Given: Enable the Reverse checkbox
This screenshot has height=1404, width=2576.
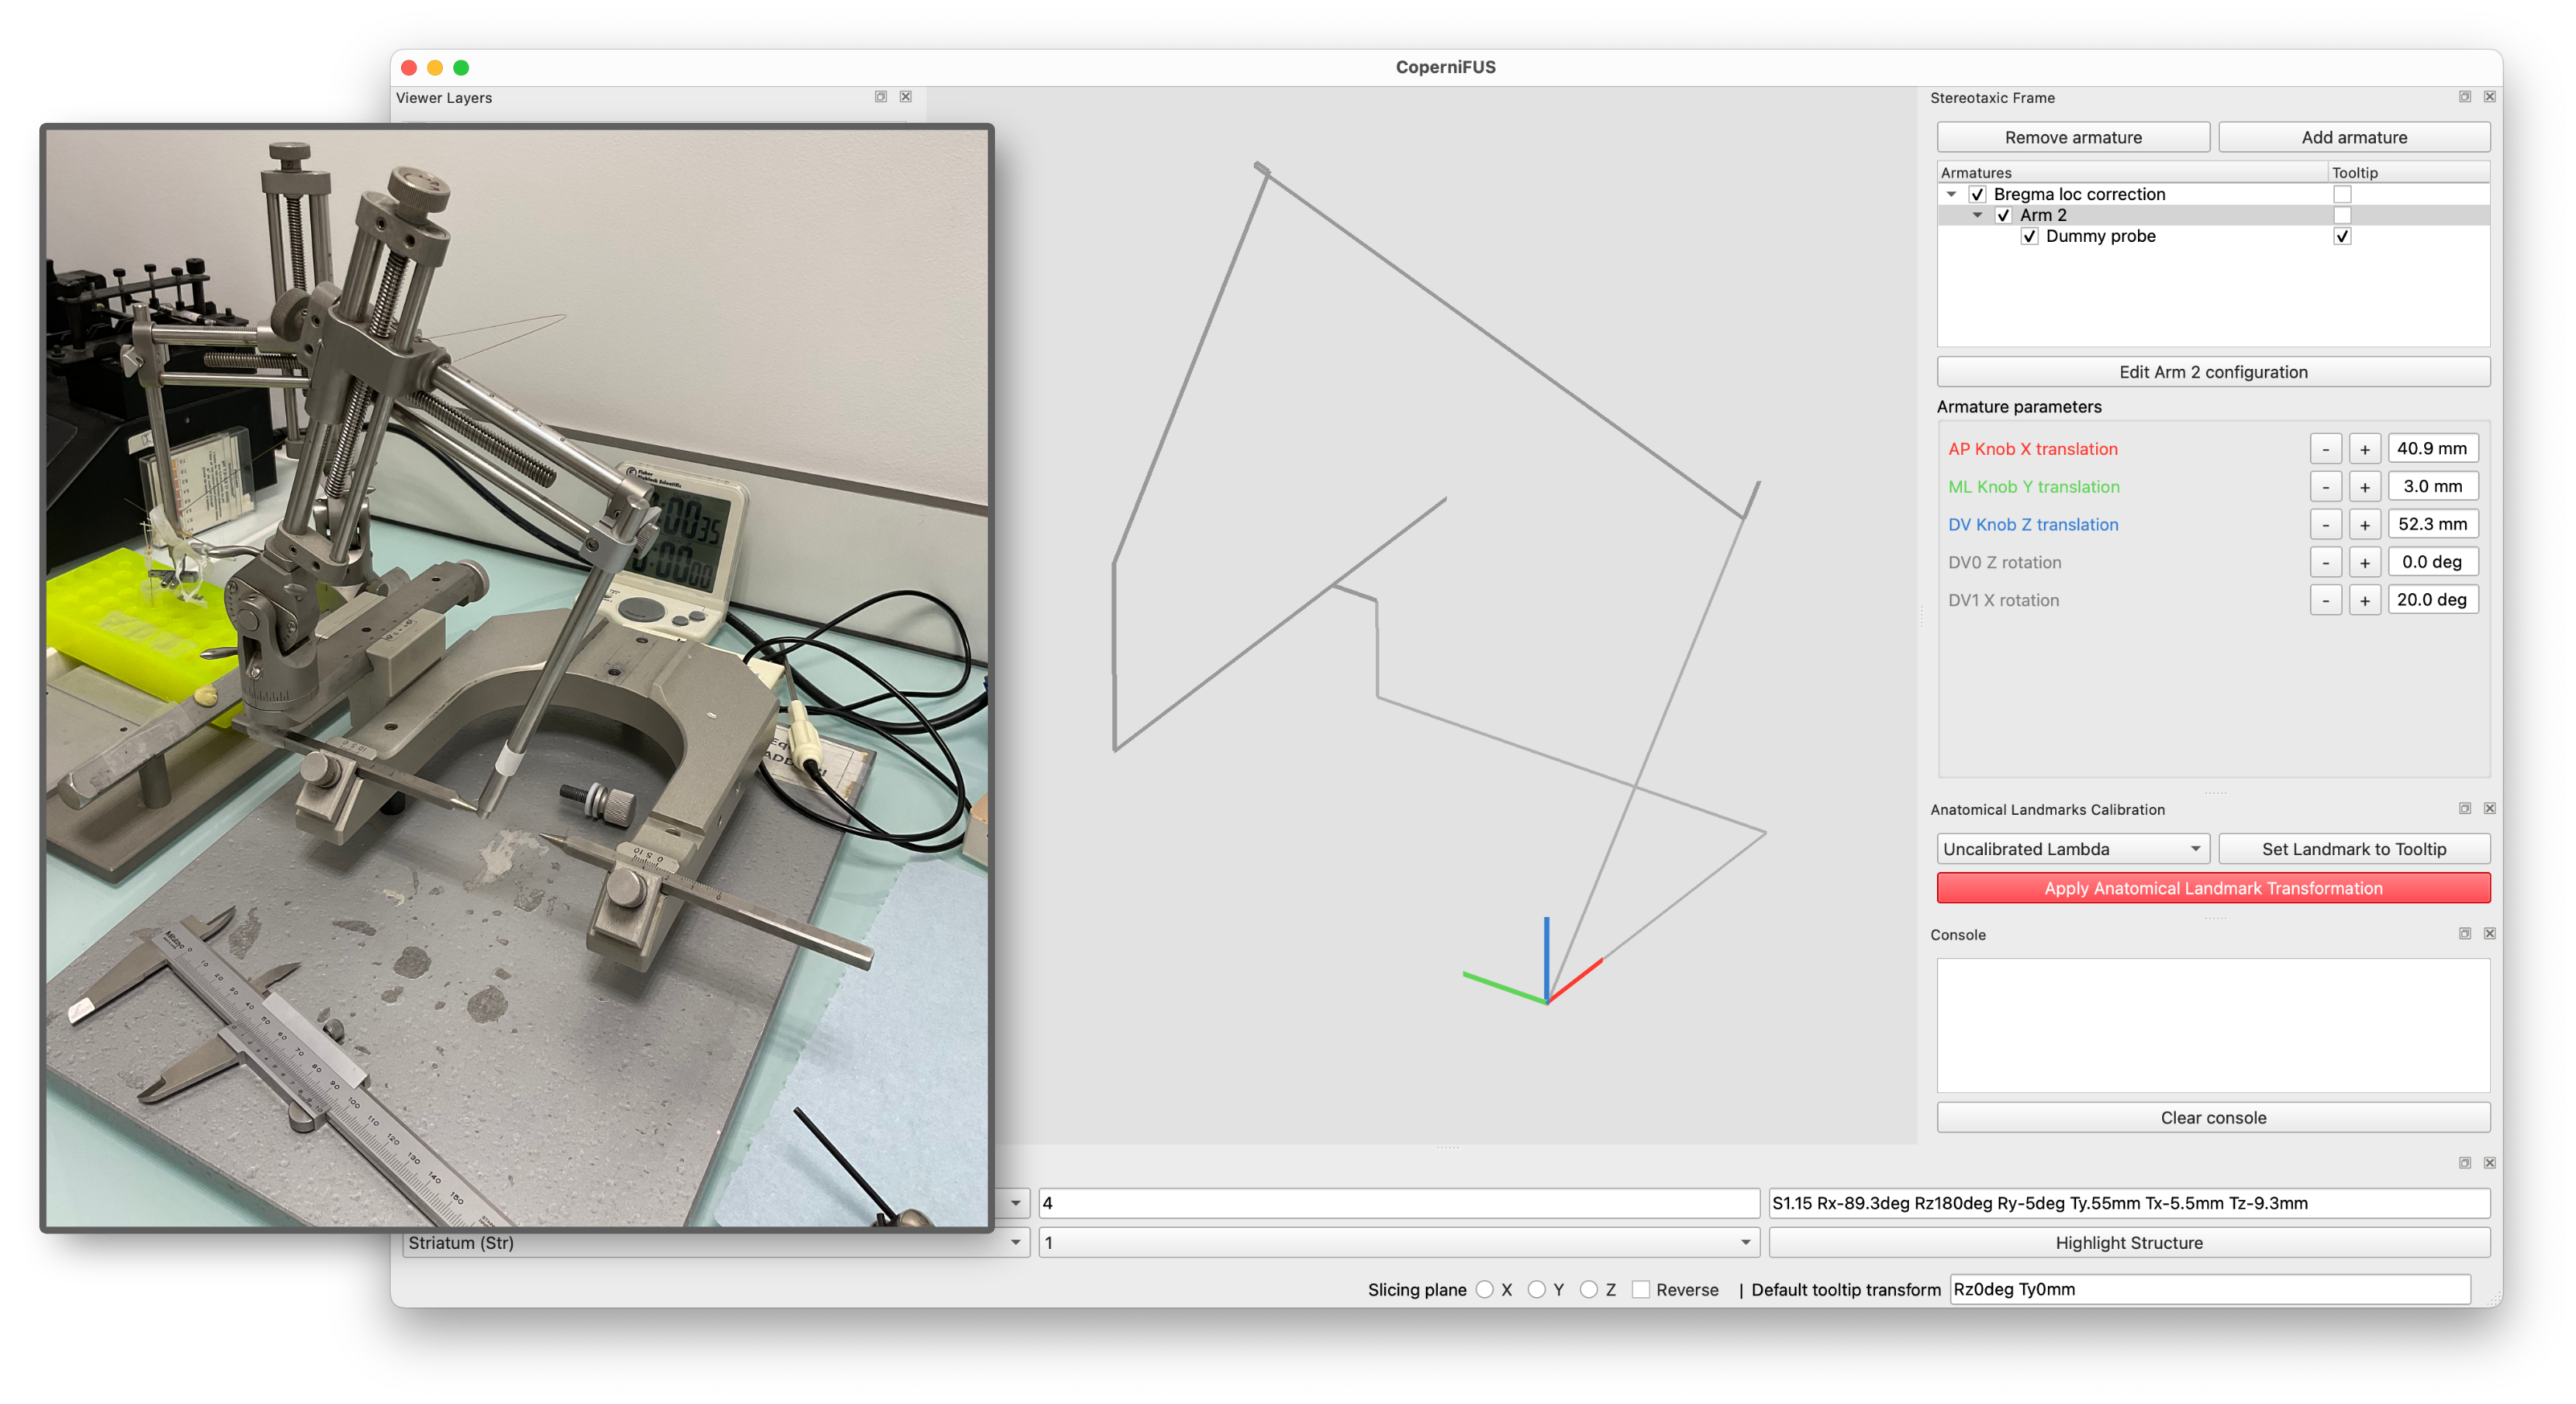Looking at the screenshot, I should (x=1640, y=1290).
